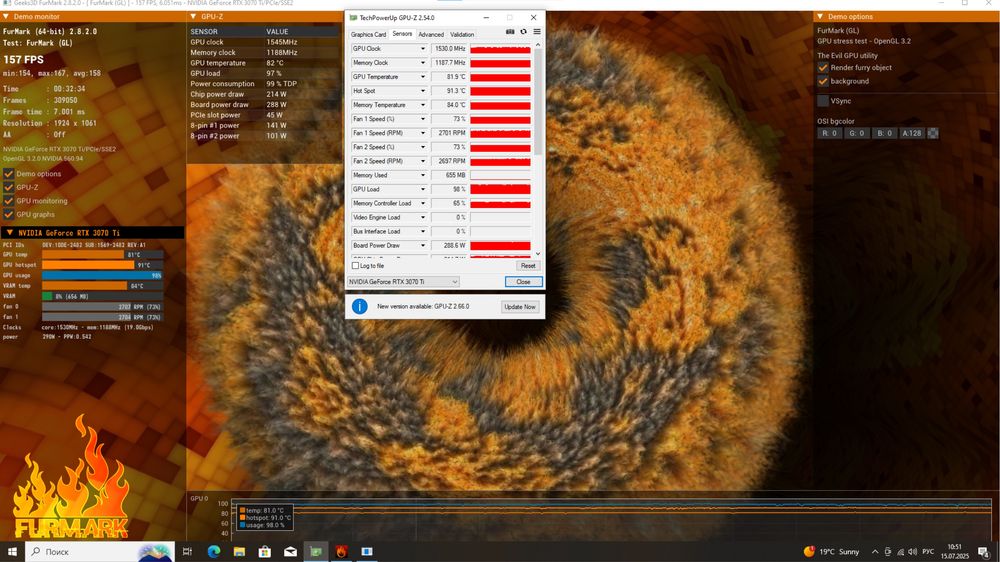Click the Update Now button

(x=520, y=307)
